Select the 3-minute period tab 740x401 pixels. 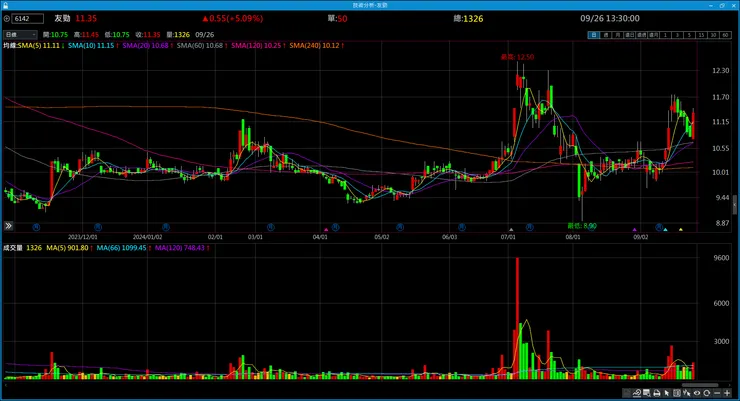pyautogui.click(x=677, y=35)
